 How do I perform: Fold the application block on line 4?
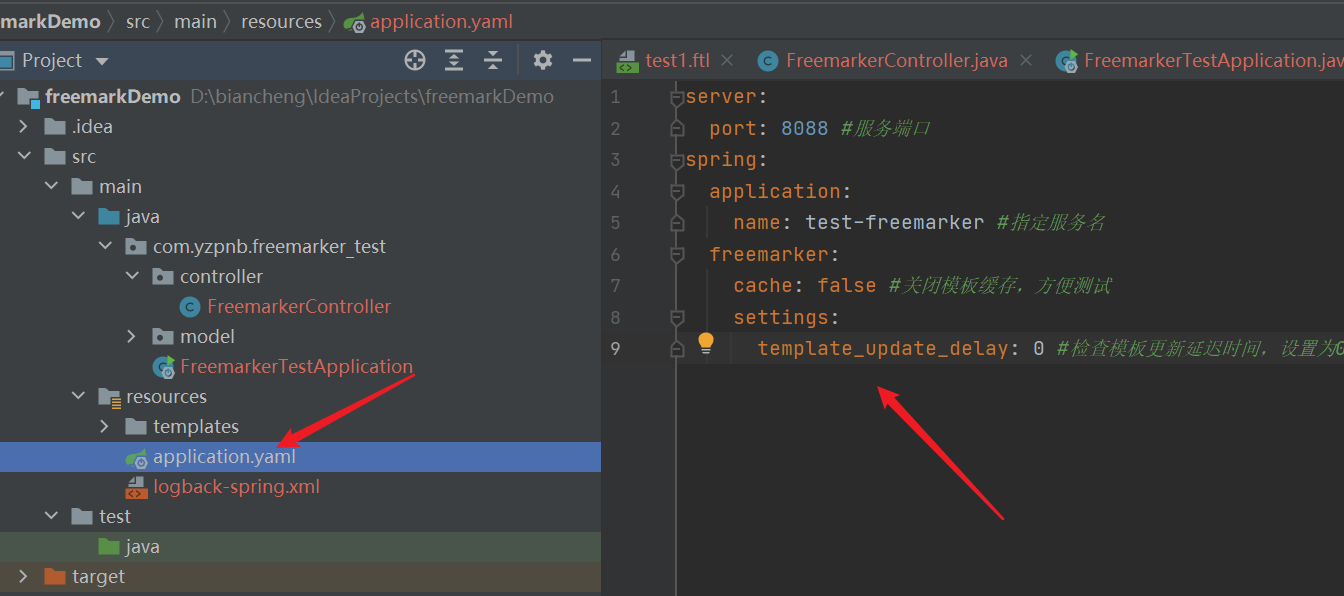(x=677, y=192)
